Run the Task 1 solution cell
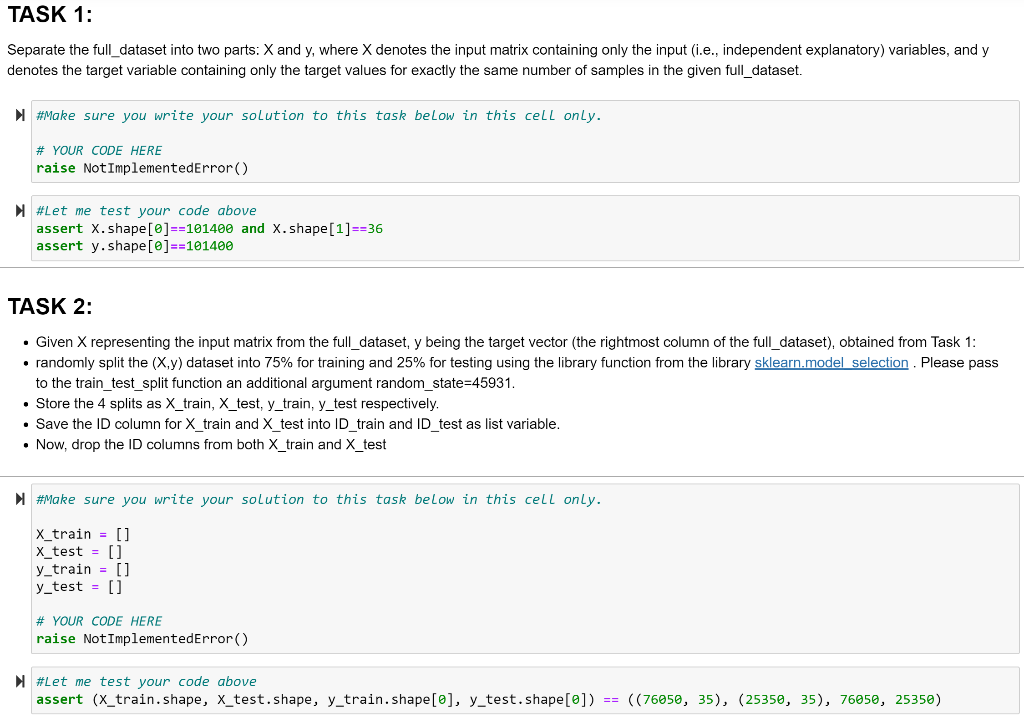Screen dimensions: 1024x728 click(x=19, y=115)
